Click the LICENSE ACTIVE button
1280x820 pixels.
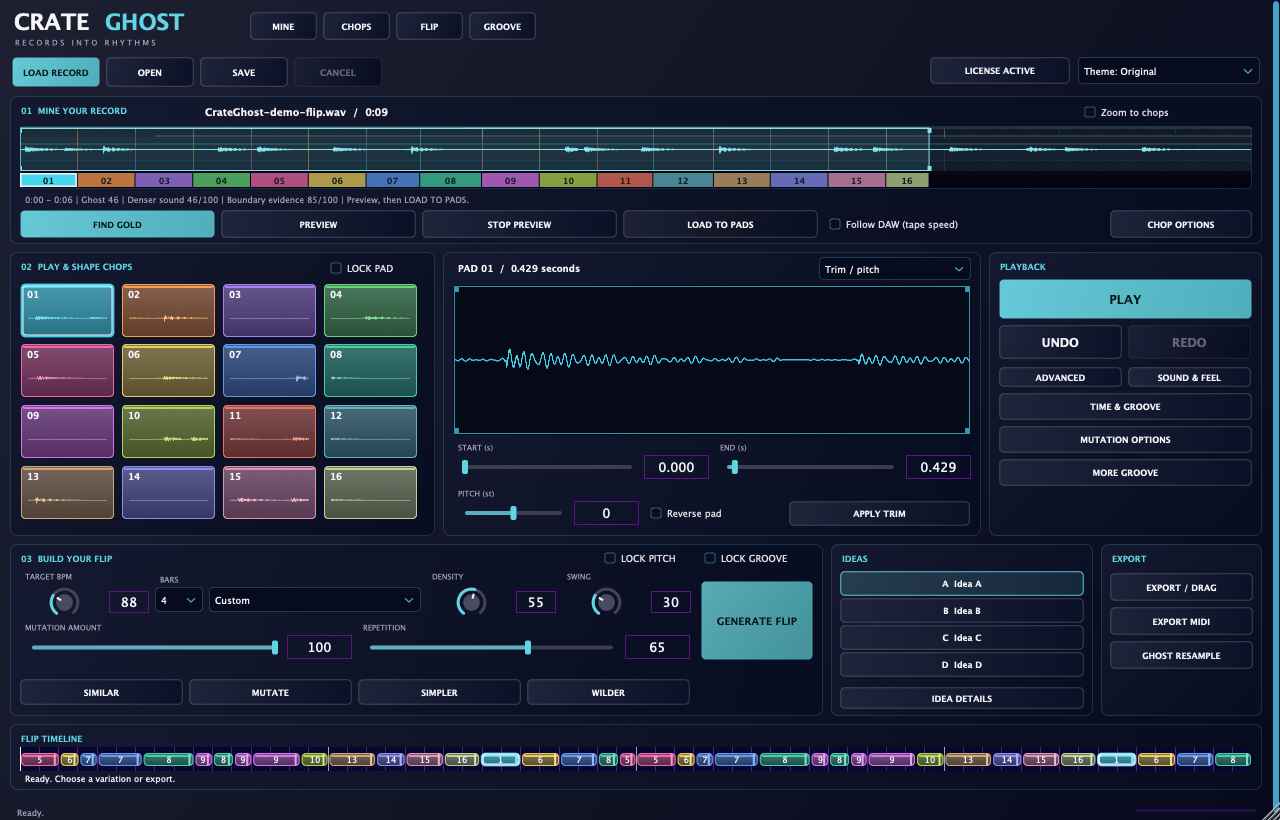[x=999, y=71]
